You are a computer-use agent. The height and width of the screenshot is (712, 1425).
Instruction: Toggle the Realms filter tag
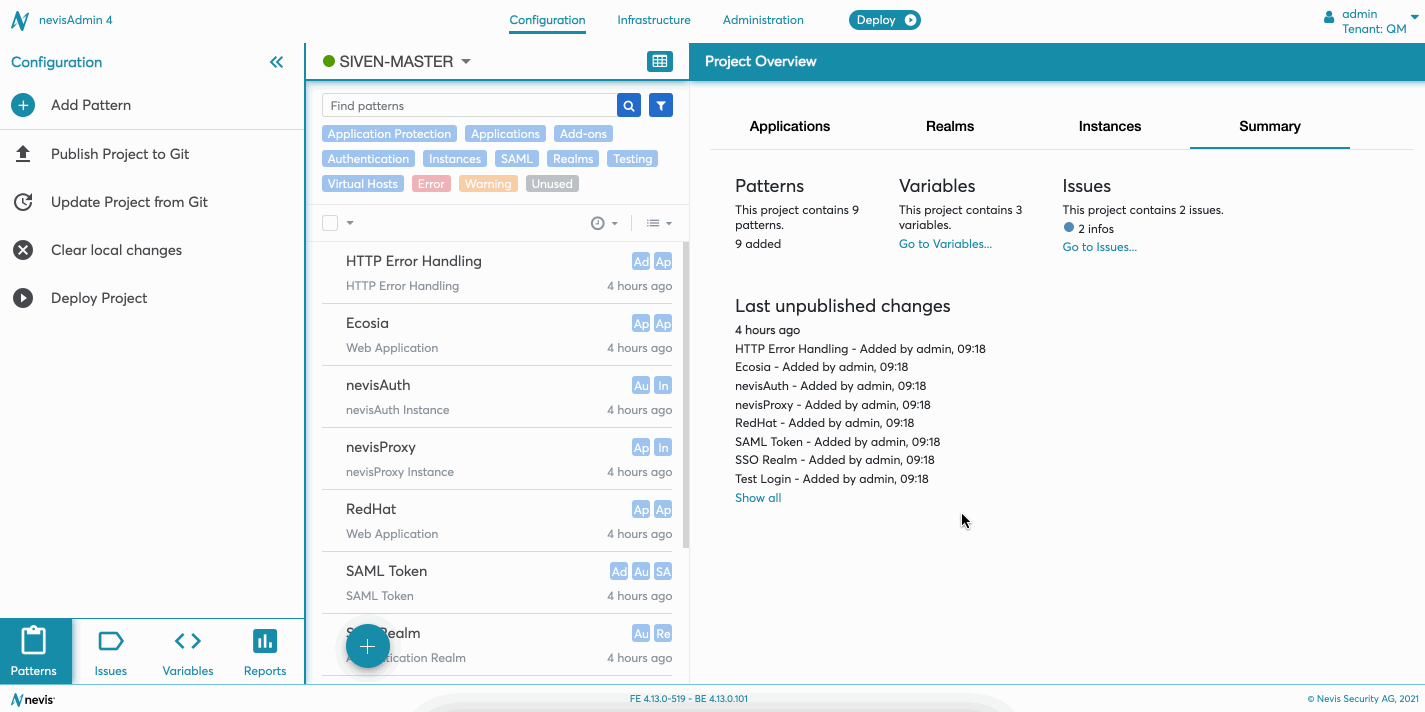click(x=573, y=159)
